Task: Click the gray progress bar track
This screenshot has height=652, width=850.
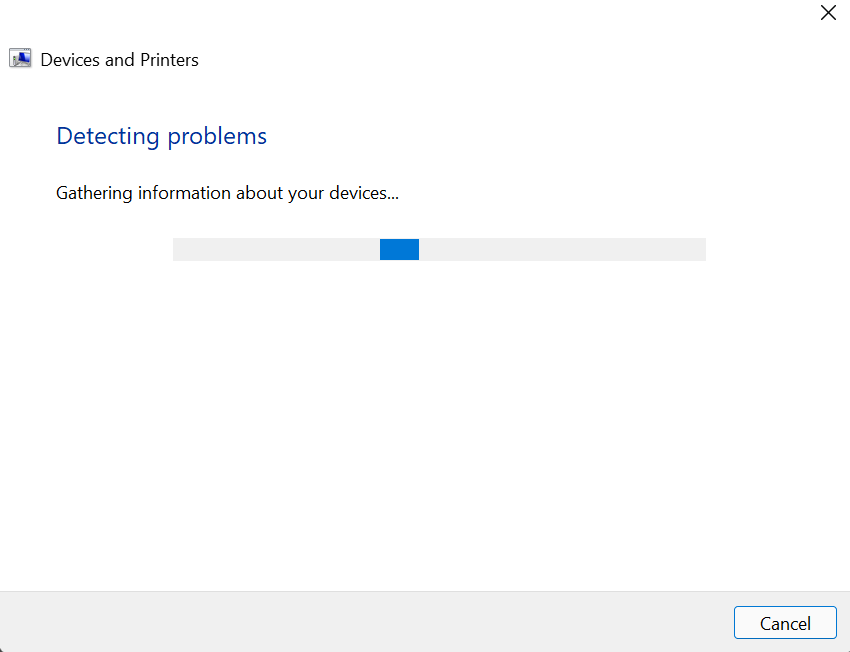Action: (x=560, y=249)
